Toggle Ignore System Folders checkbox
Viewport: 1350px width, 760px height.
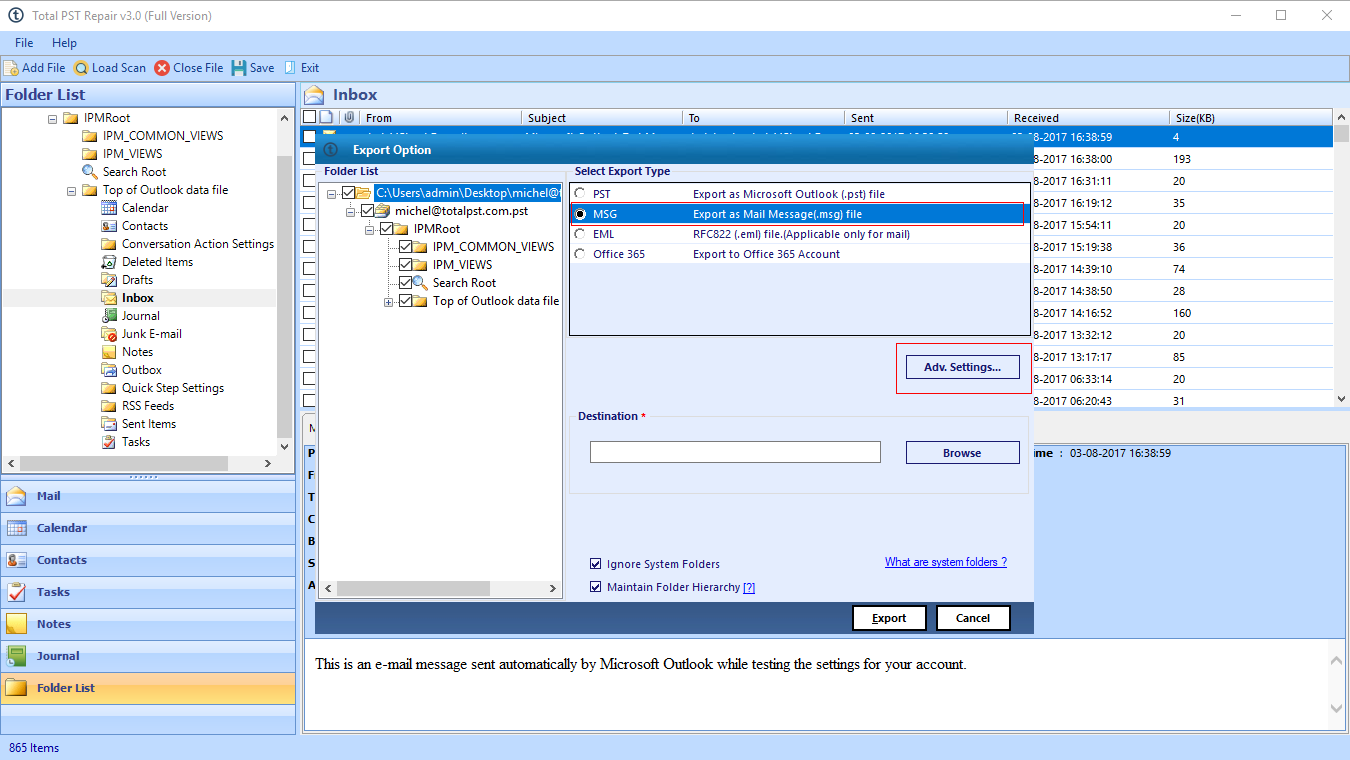pyautogui.click(x=596, y=564)
